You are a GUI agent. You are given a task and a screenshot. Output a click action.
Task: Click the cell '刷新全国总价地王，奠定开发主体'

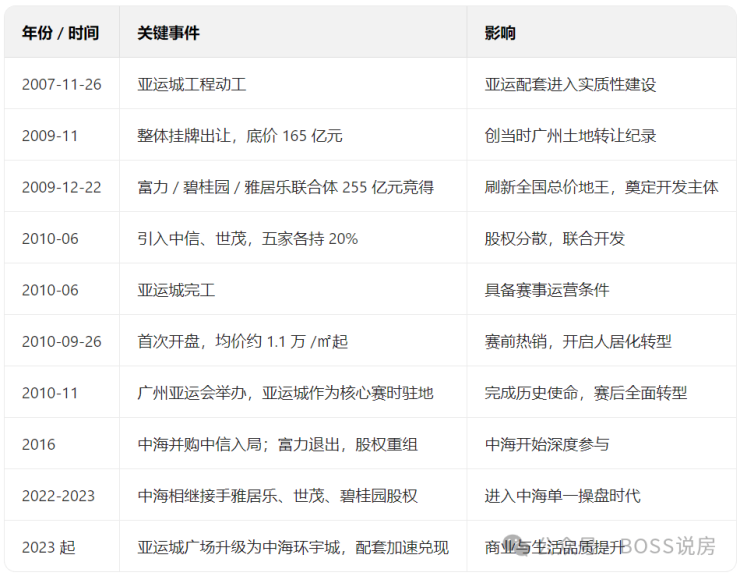coord(601,187)
